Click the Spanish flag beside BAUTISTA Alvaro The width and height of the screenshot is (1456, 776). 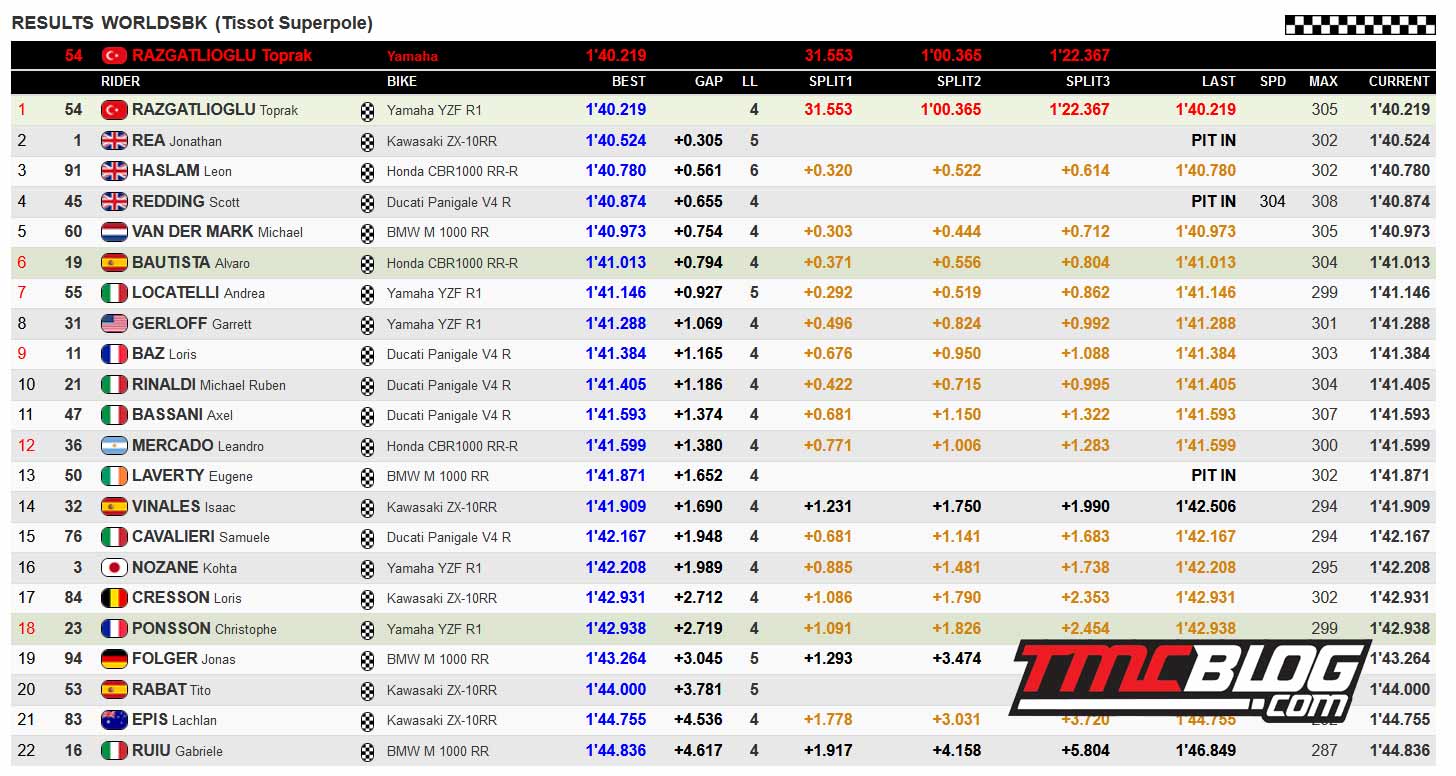coord(114,263)
